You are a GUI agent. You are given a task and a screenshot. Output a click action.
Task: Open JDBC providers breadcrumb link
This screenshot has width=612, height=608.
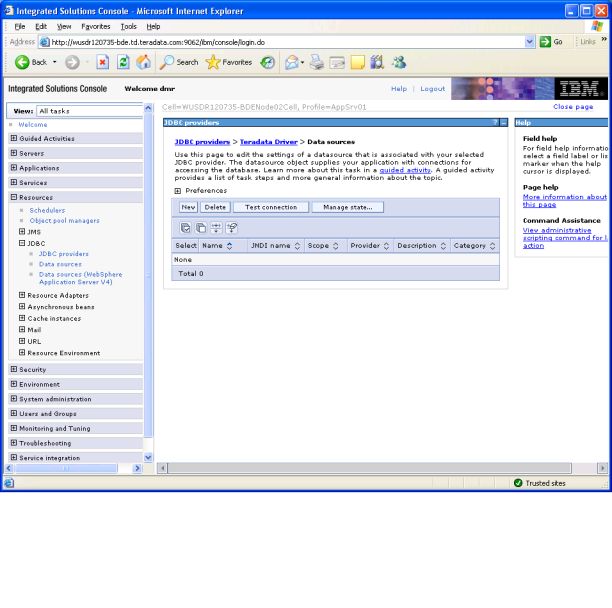(202, 142)
